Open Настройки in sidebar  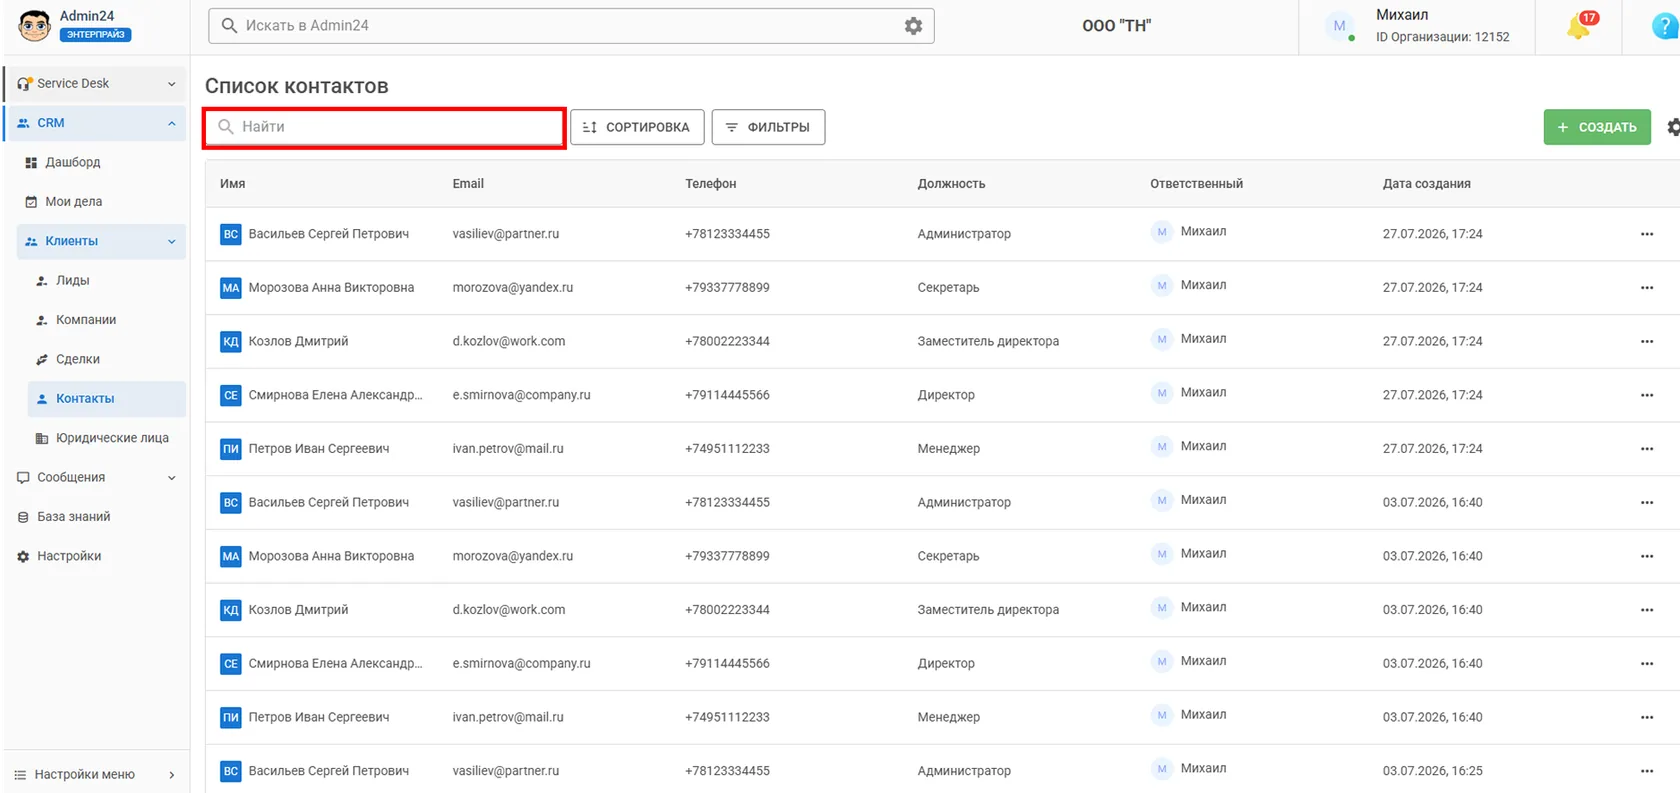(x=69, y=556)
